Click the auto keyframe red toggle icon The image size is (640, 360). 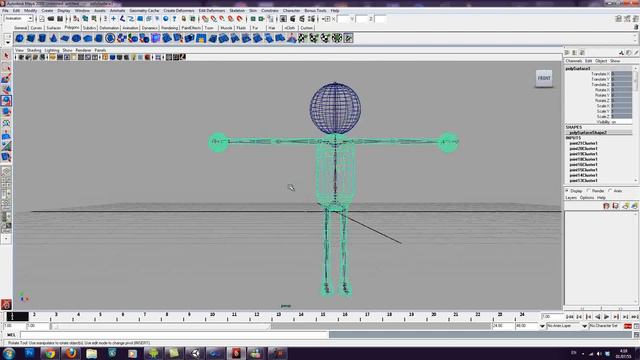pos(628,326)
